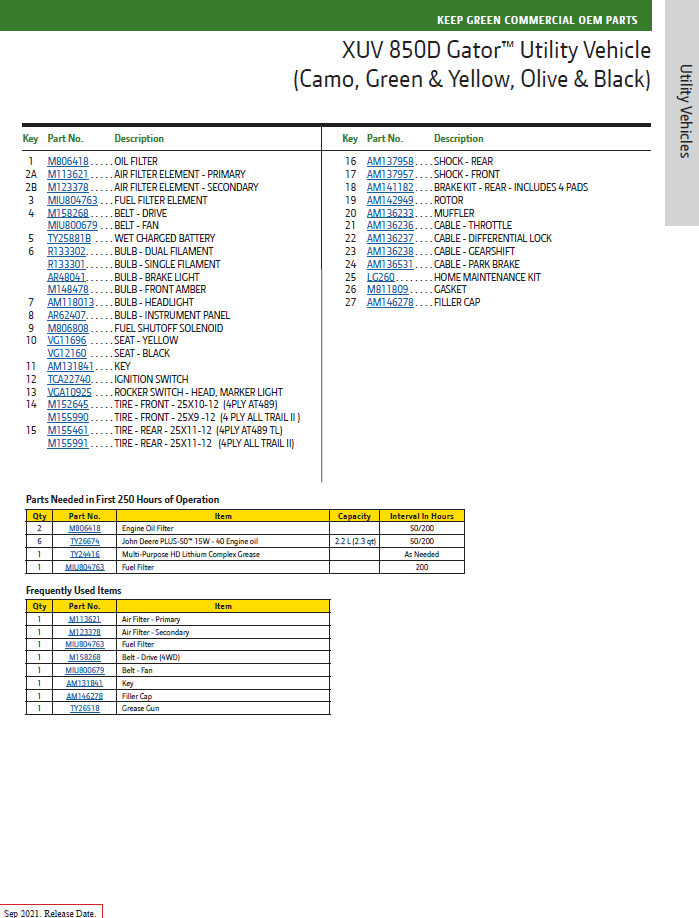Click 'Interval In Hours' column header
Viewport: 699px width, 918px height.
pyautogui.click(x=422, y=516)
